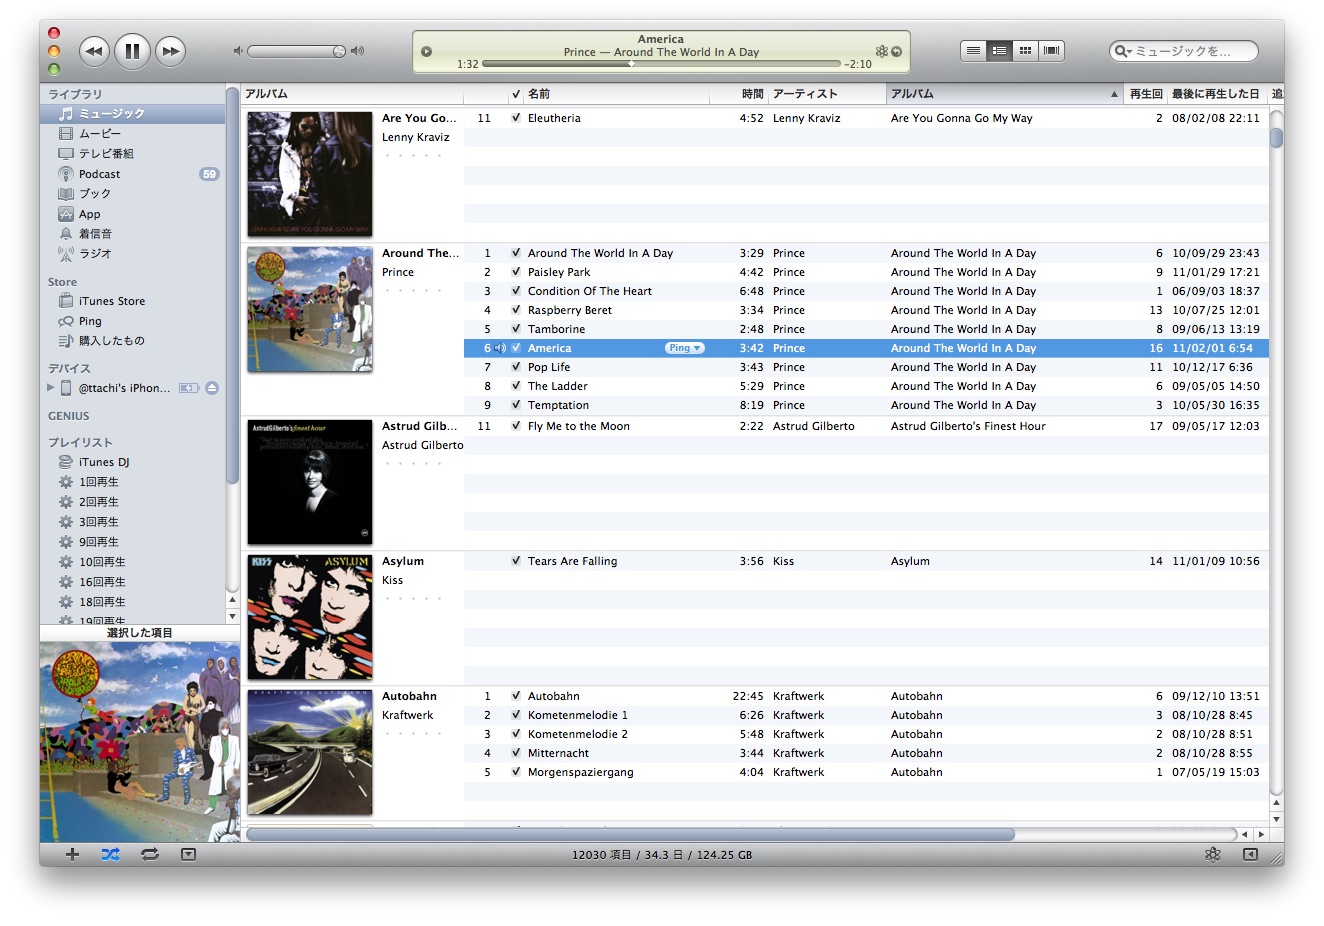Expand the iPhone device tree
1324x926 pixels.
tap(51, 388)
